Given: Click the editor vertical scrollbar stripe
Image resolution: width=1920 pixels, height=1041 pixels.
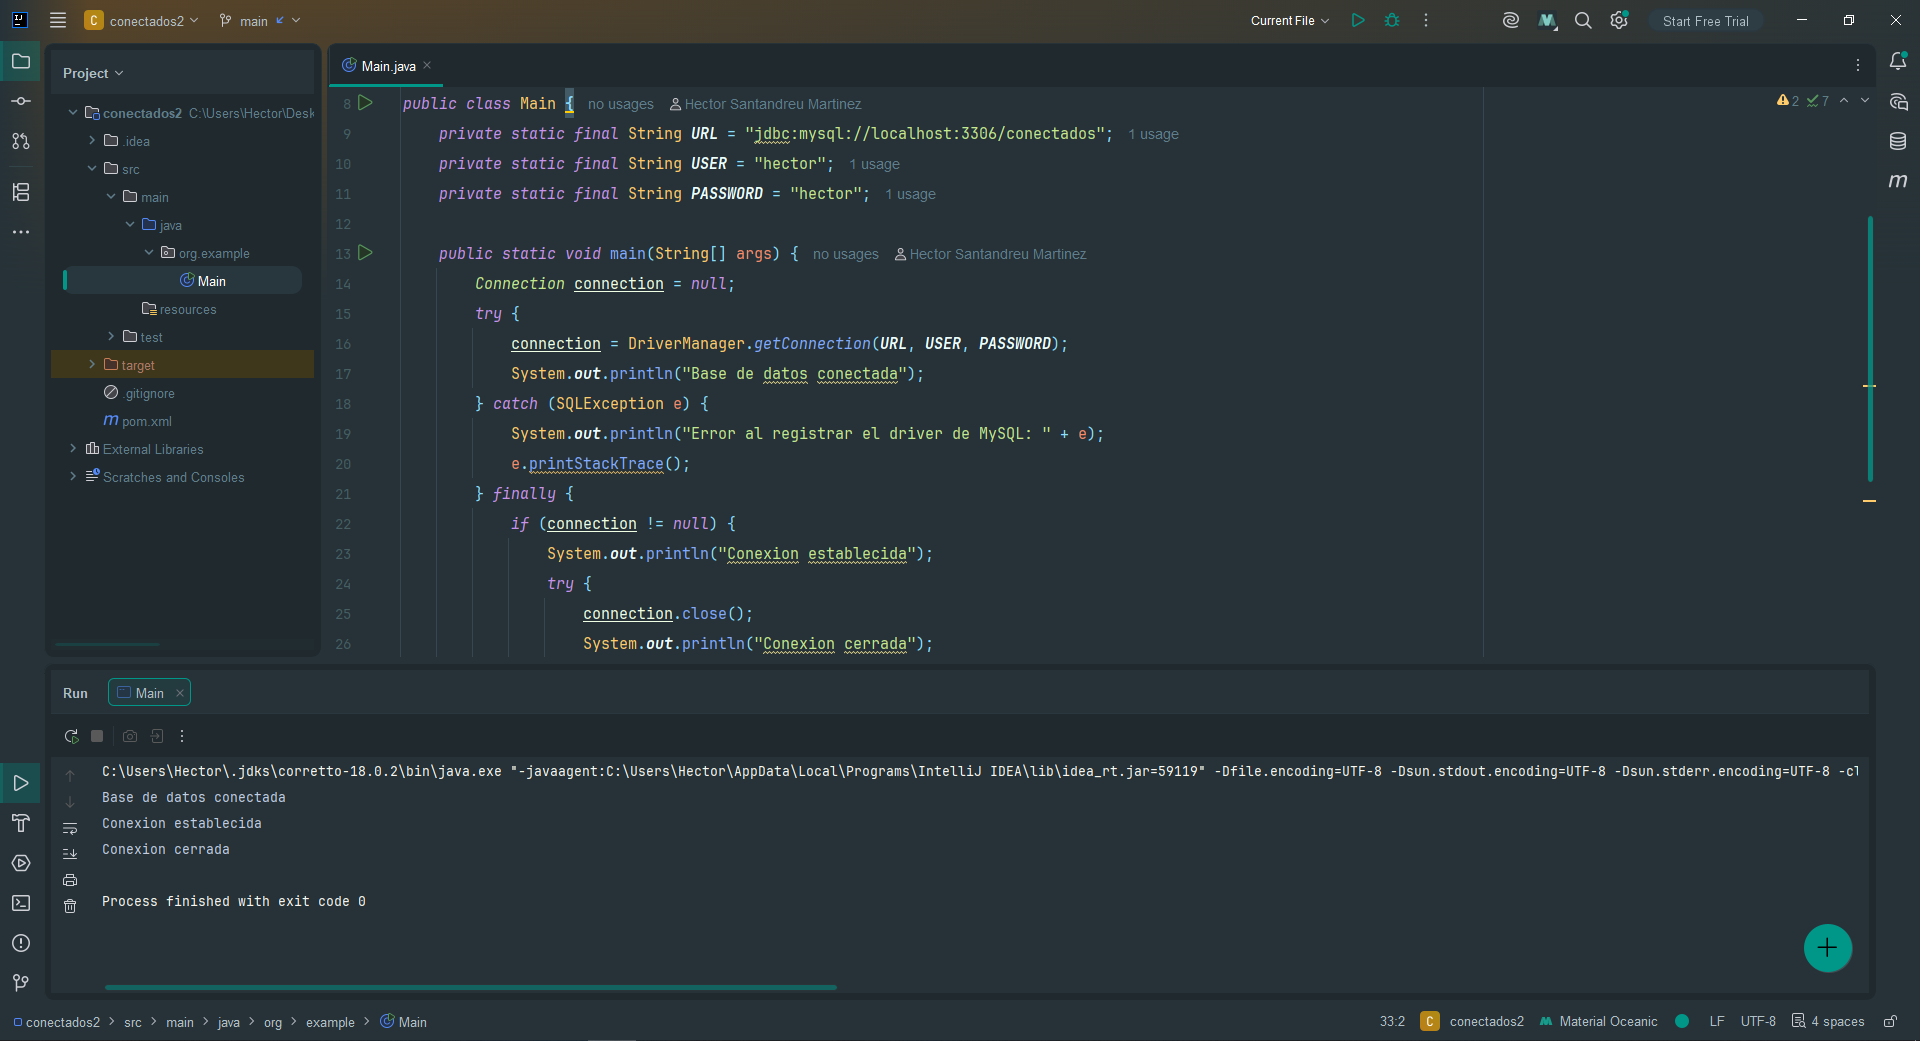Looking at the screenshot, I should 1870,350.
